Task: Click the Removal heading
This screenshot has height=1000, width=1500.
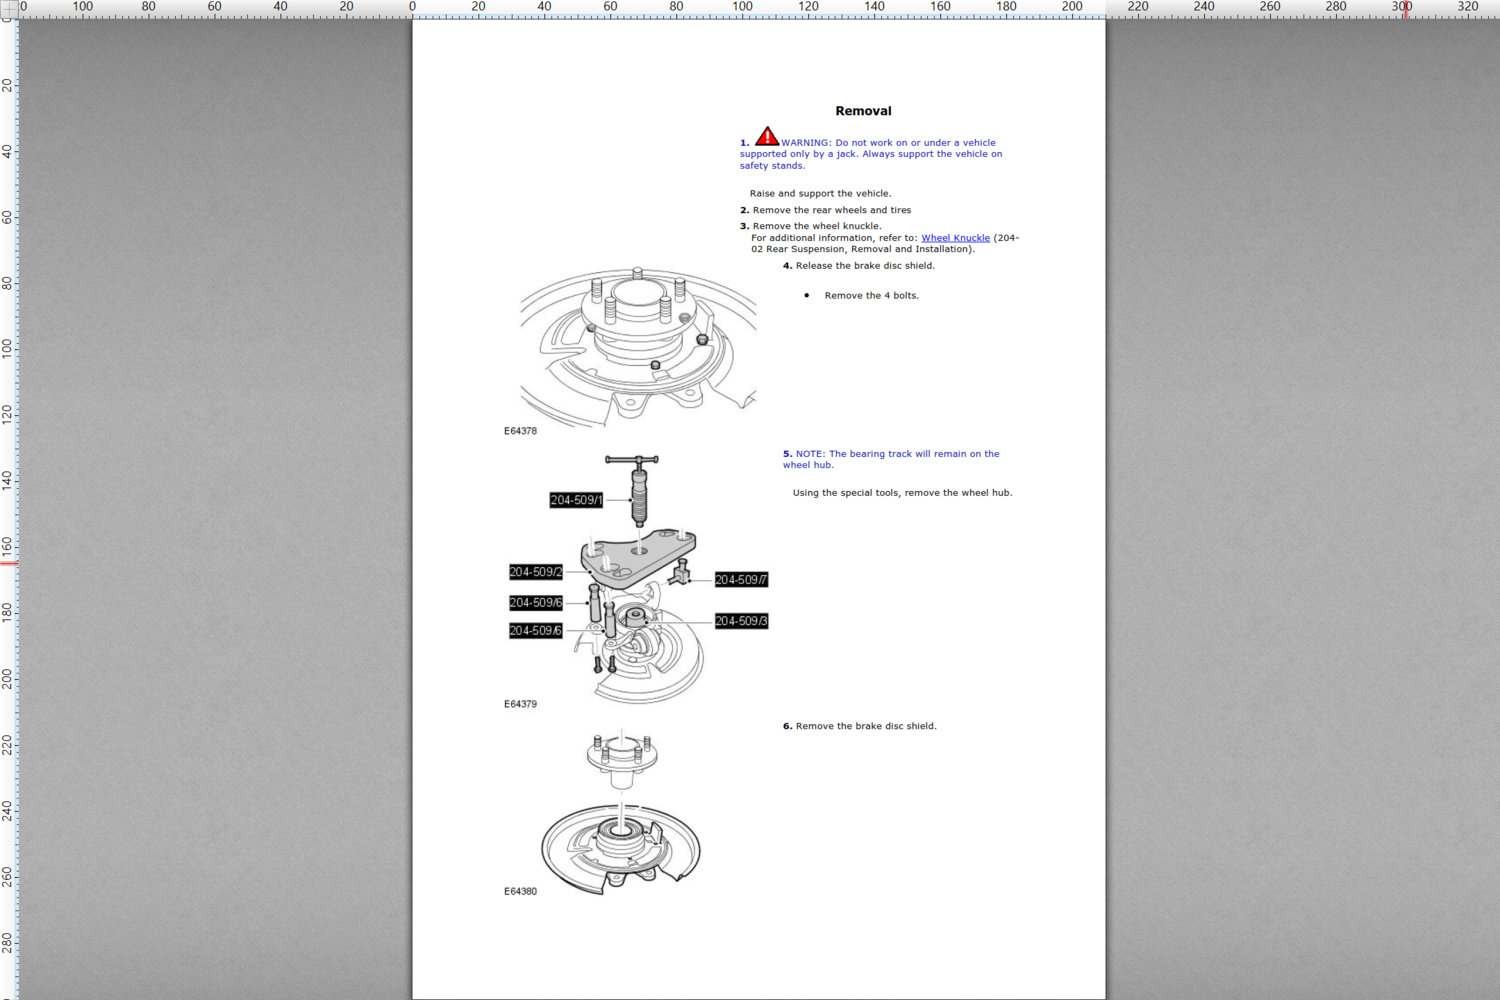Action: 863,111
